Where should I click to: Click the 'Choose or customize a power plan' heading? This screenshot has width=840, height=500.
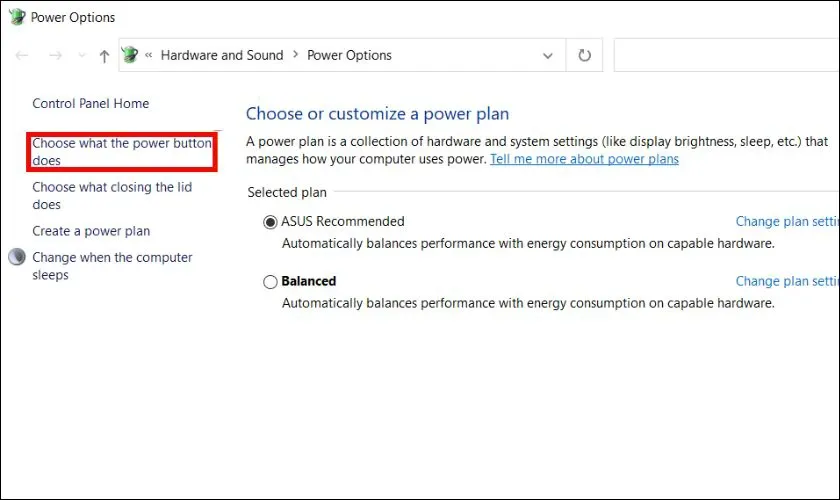[x=377, y=114]
